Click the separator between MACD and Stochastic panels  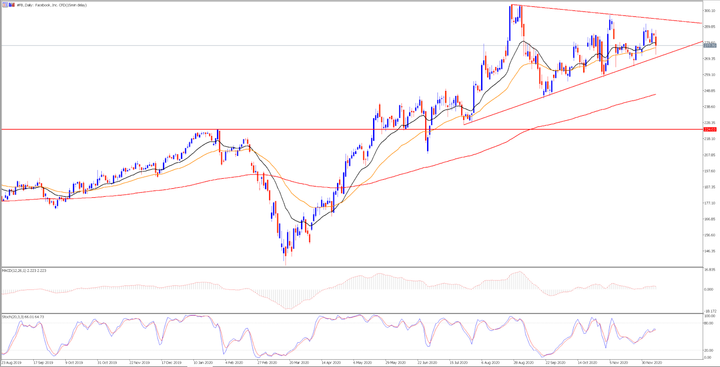tap(351, 313)
